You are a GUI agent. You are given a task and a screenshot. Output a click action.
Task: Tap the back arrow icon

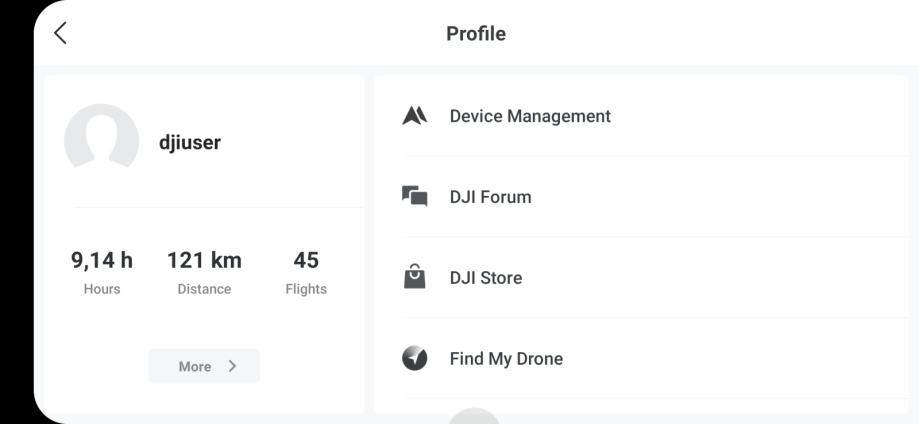pos(61,33)
